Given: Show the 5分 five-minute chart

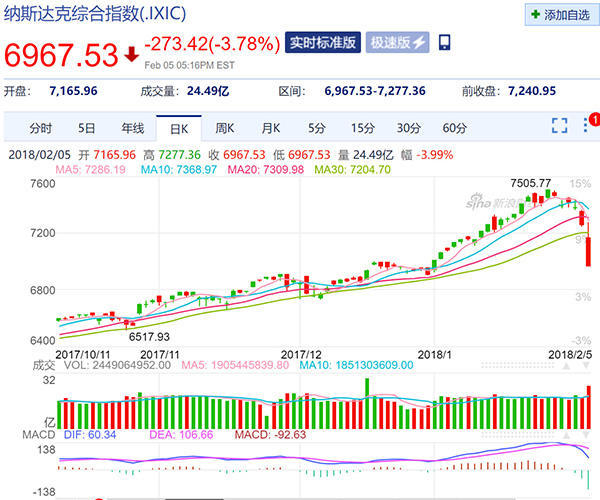Looking at the screenshot, I should [317, 128].
